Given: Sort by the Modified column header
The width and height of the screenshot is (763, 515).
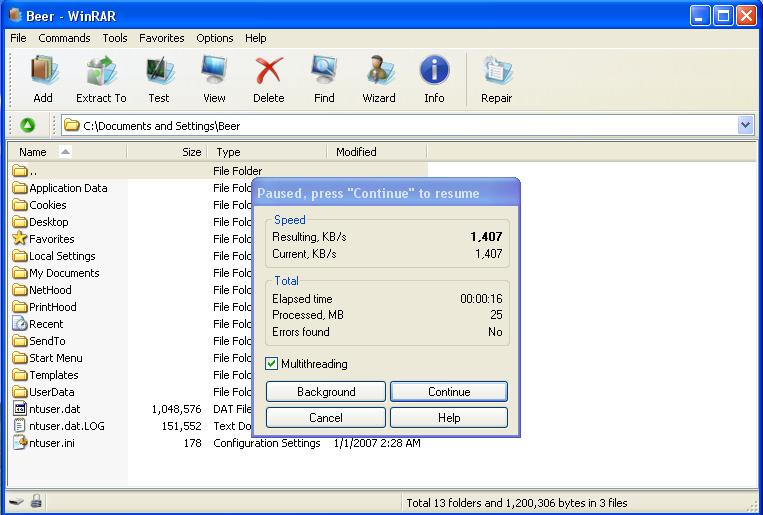Looking at the screenshot, I should pos(377,152).
